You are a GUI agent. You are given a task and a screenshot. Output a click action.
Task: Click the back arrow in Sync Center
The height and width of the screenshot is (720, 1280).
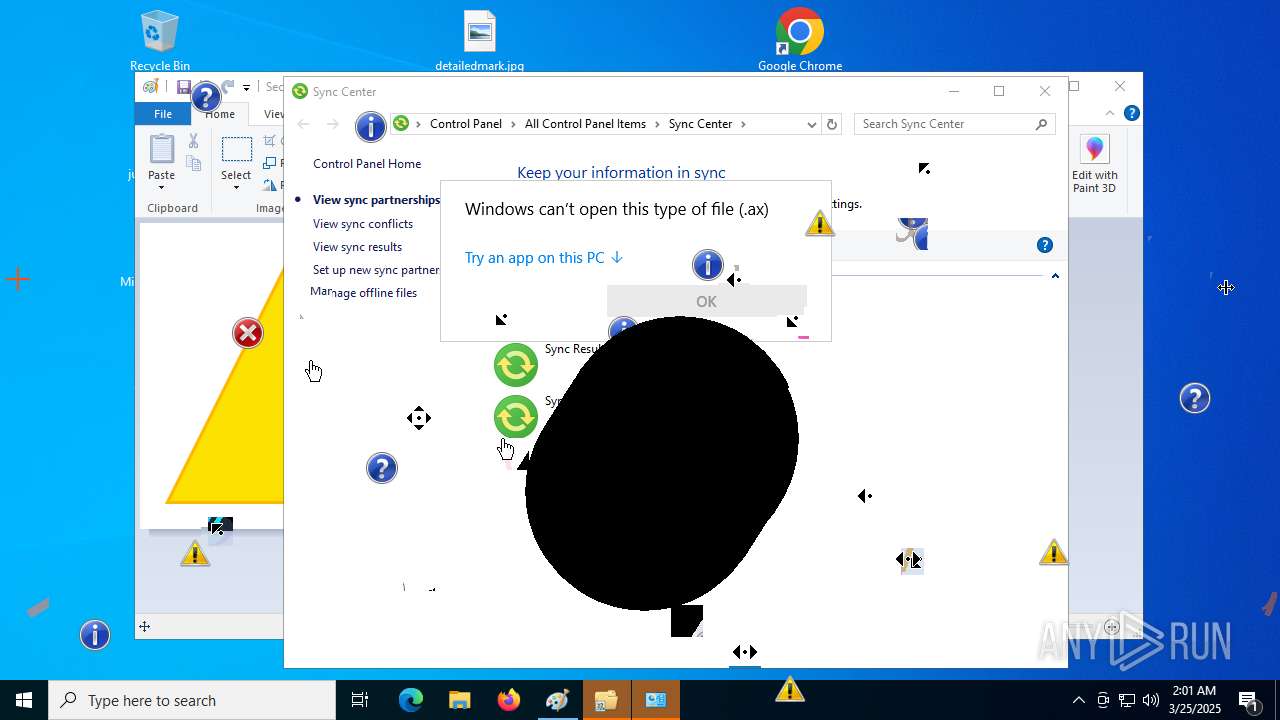304,124
